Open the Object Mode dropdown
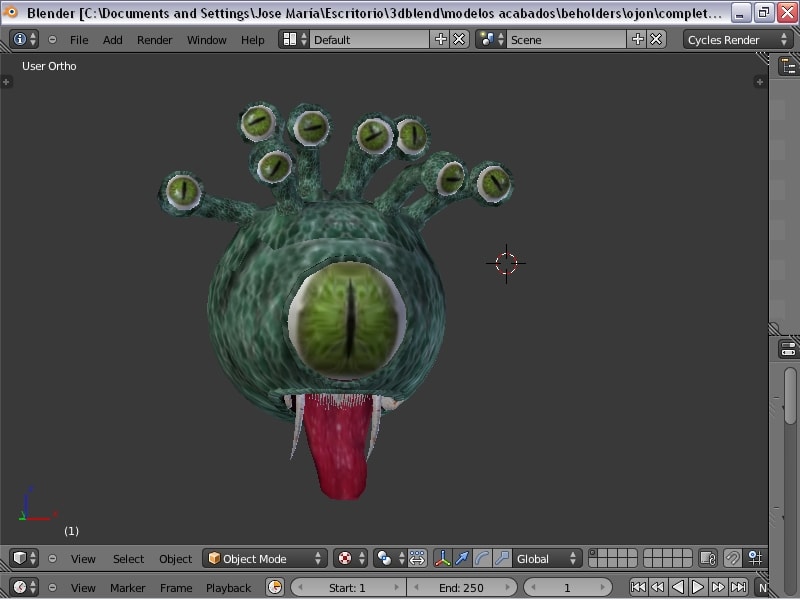The width and height of the screenshot is (800, 600). [x=265, y=558]
